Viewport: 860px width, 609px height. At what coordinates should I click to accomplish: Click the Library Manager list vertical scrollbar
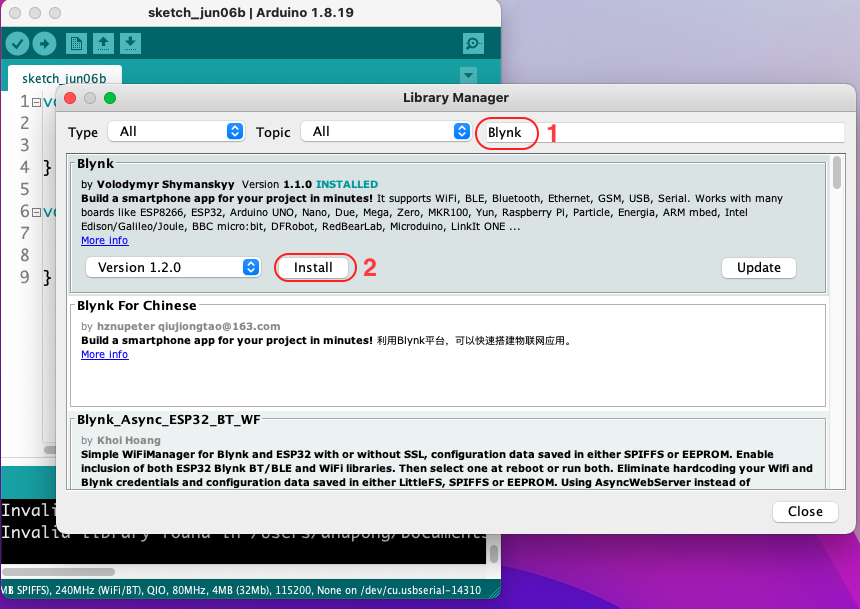(x=836, y=172)
